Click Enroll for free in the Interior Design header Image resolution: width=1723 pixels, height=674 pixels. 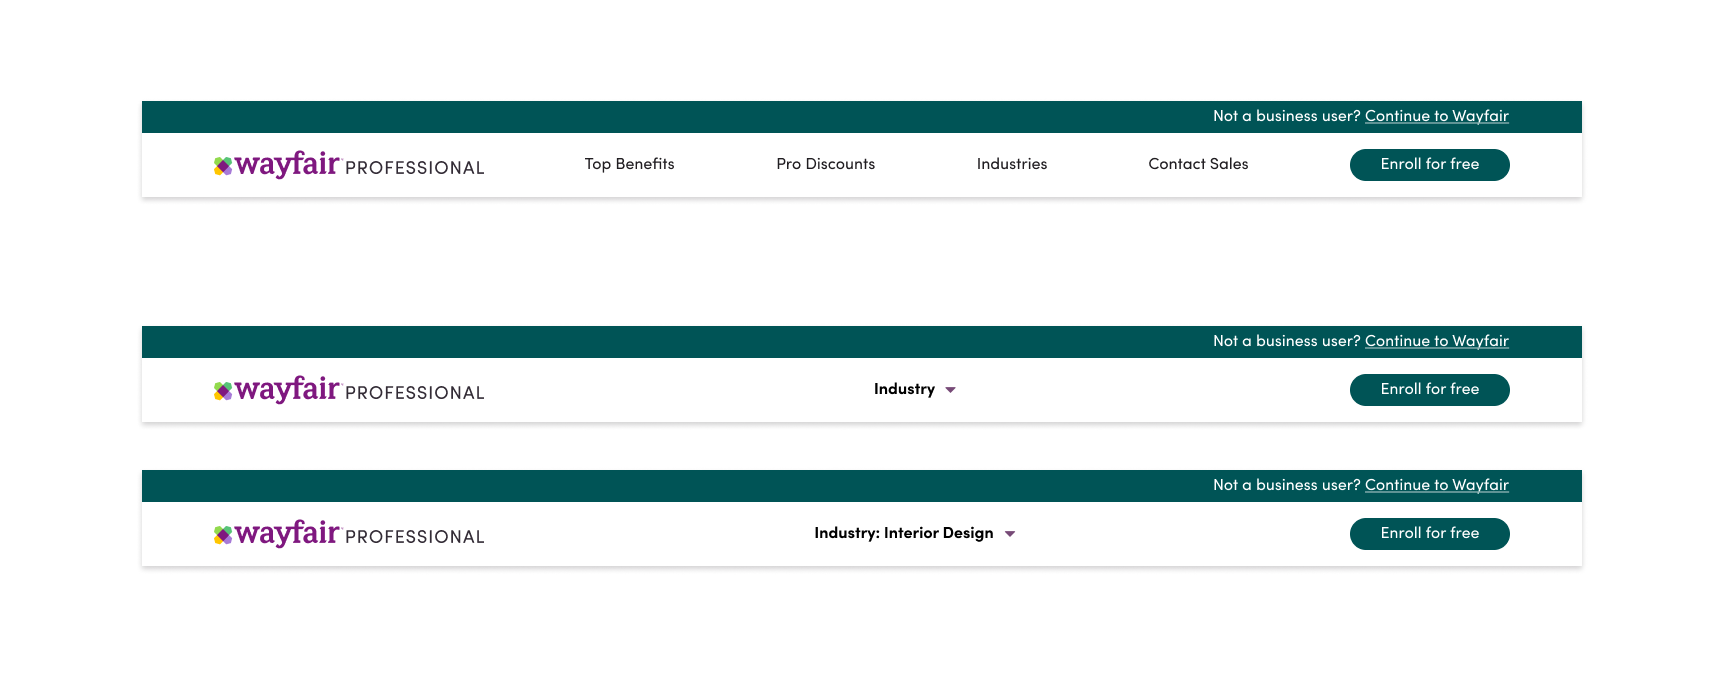tap(1430, 534)
